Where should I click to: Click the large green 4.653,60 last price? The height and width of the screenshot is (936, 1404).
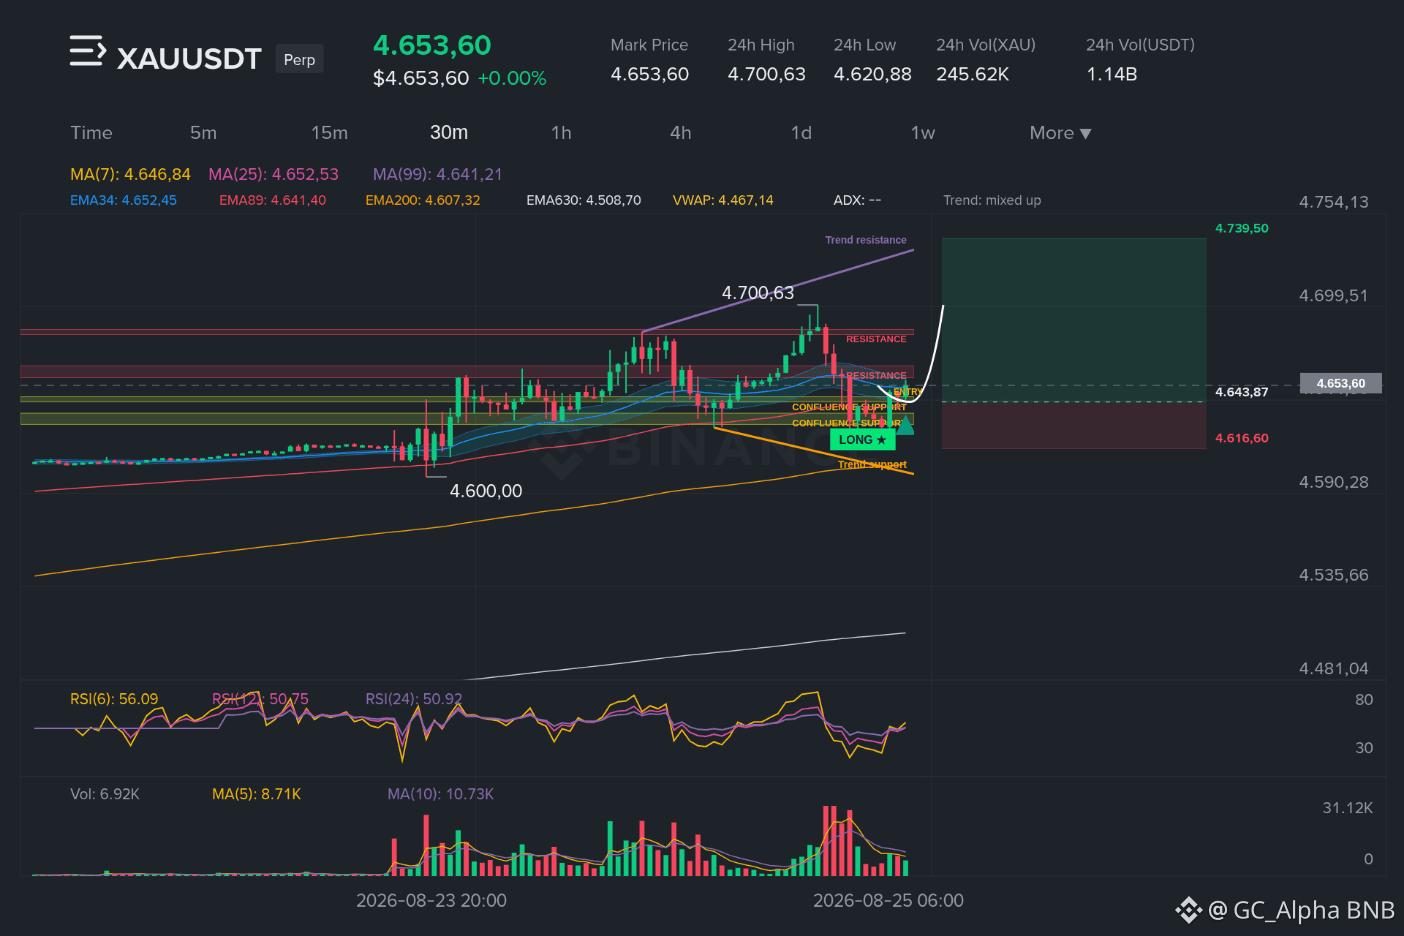(432, 45)
